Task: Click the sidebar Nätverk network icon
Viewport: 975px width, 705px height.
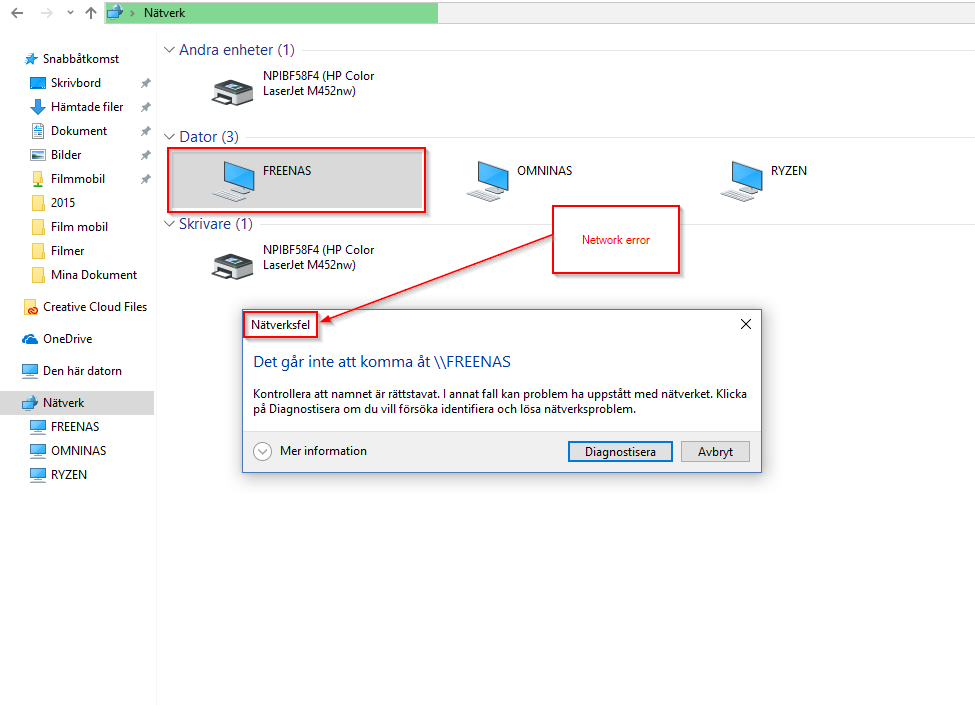Action: 30,403
